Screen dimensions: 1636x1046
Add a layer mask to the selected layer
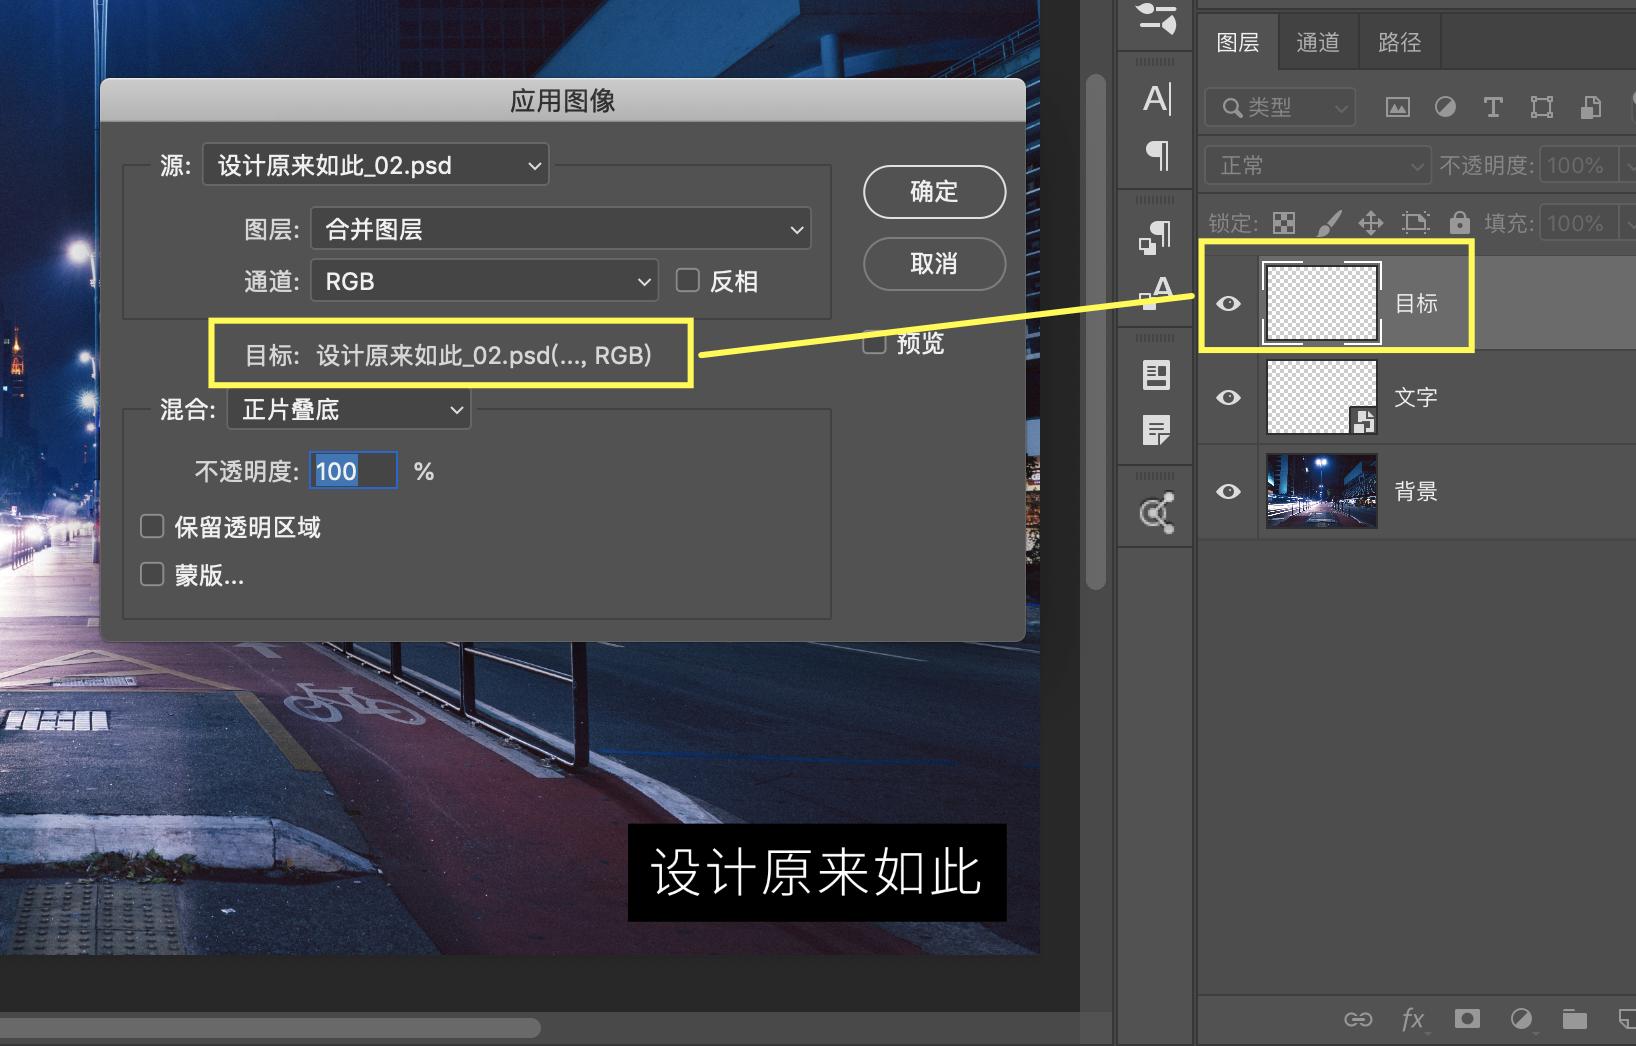pos(1468,1019)
